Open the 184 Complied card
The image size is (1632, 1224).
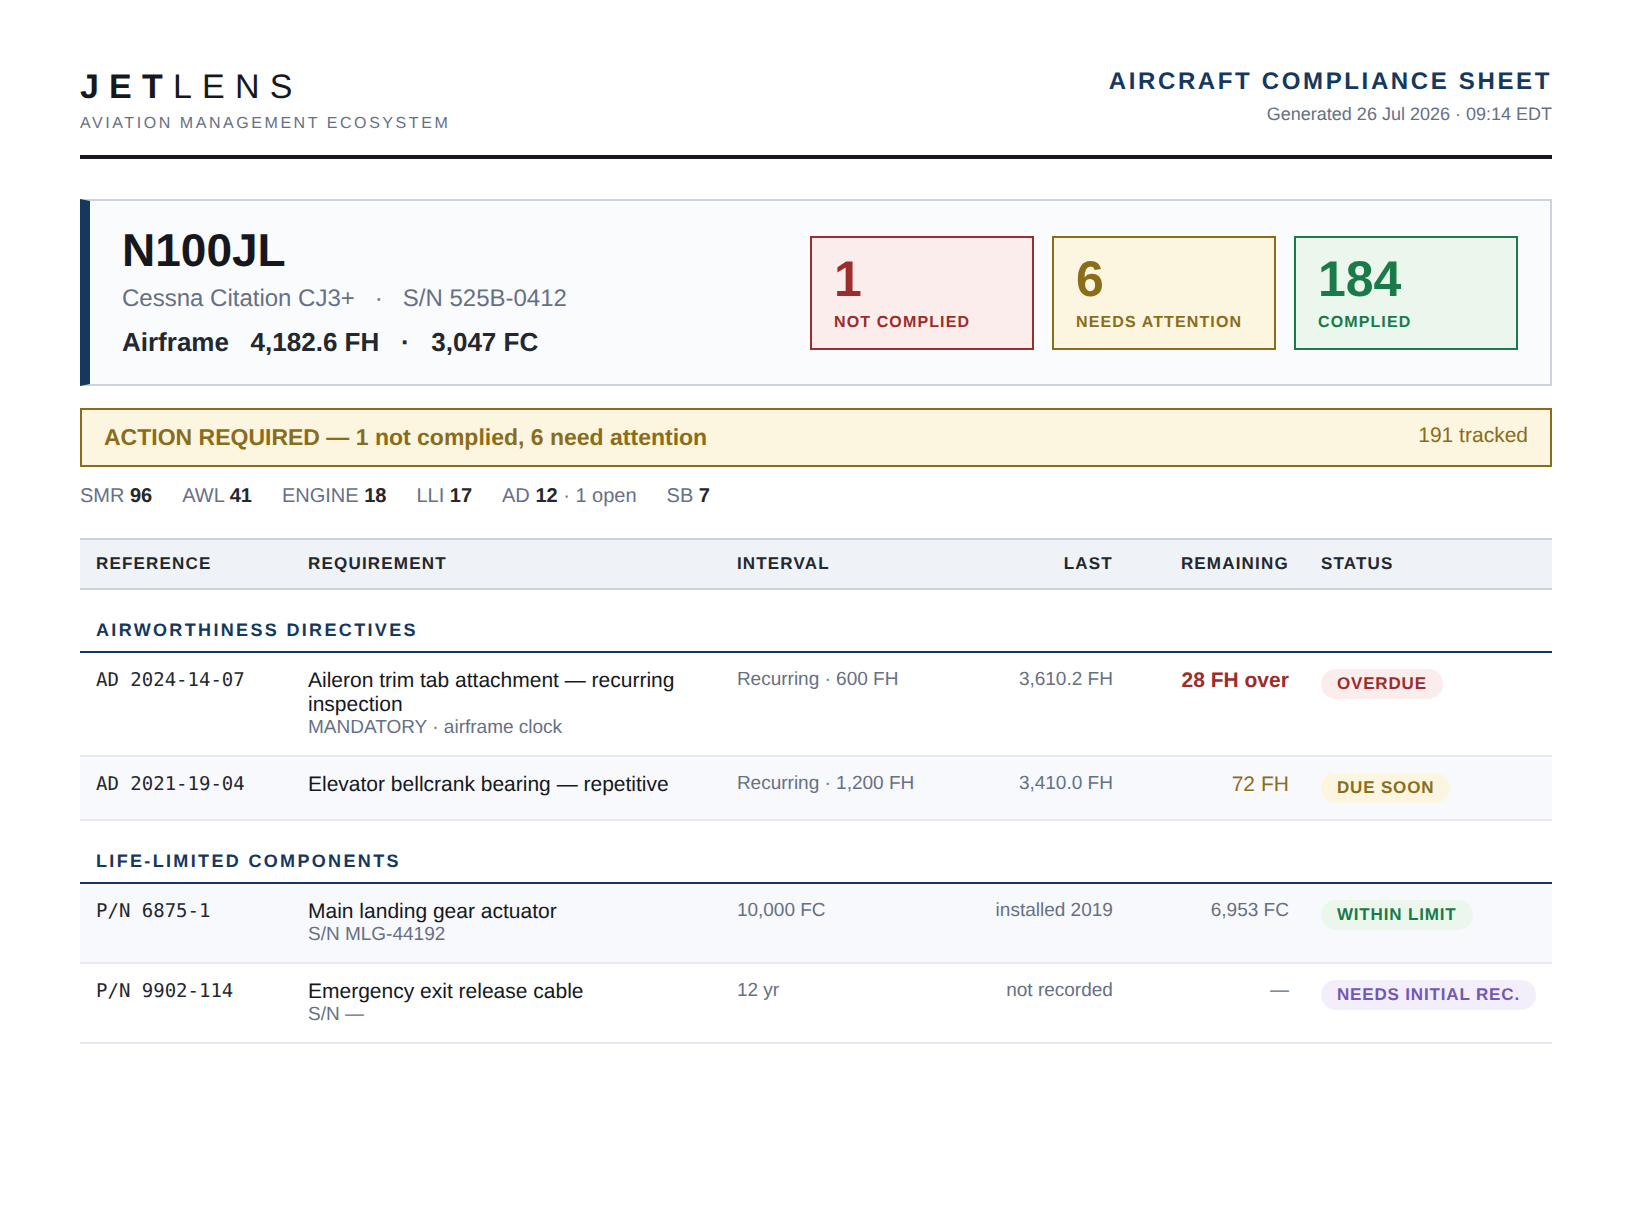point(1406,293)
